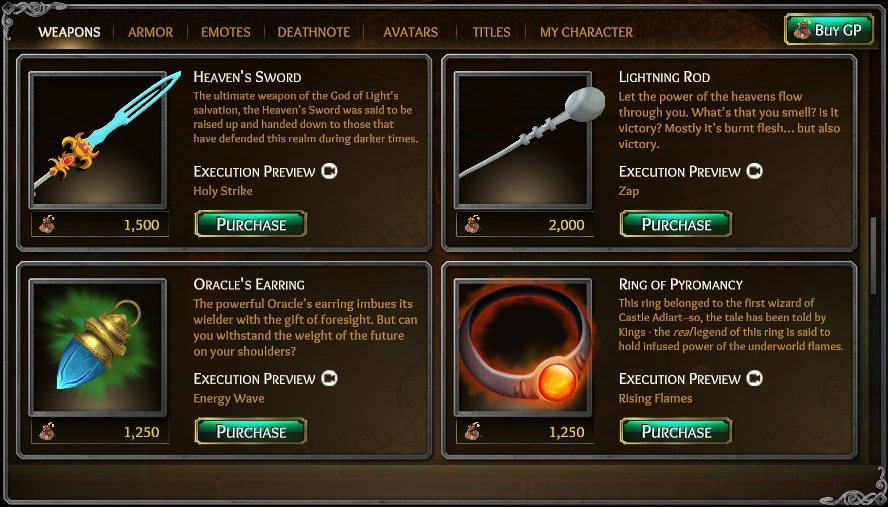The height and width of the screenshot is (507, 888).
Task: Click the Buy GP button
Action: click(829, 29)
